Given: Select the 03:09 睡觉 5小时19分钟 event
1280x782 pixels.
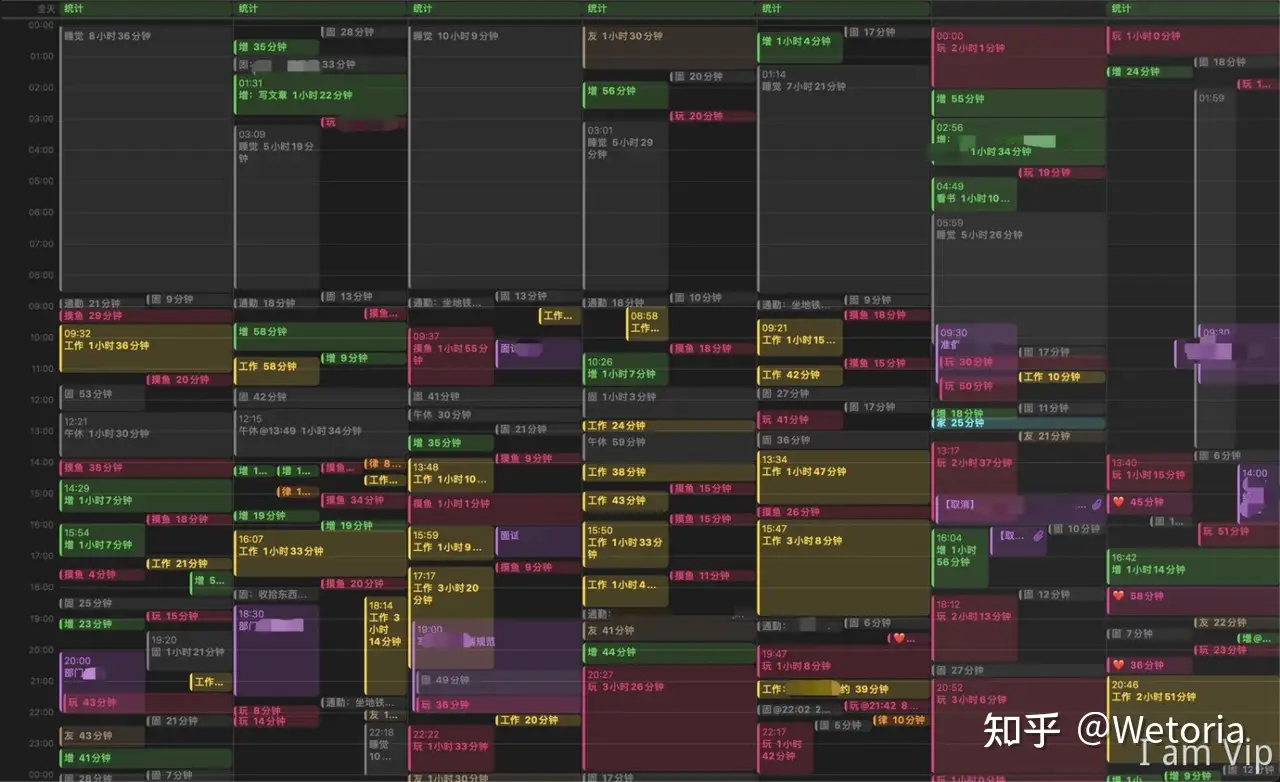Looking at the screenshot, I should [277, 208].
